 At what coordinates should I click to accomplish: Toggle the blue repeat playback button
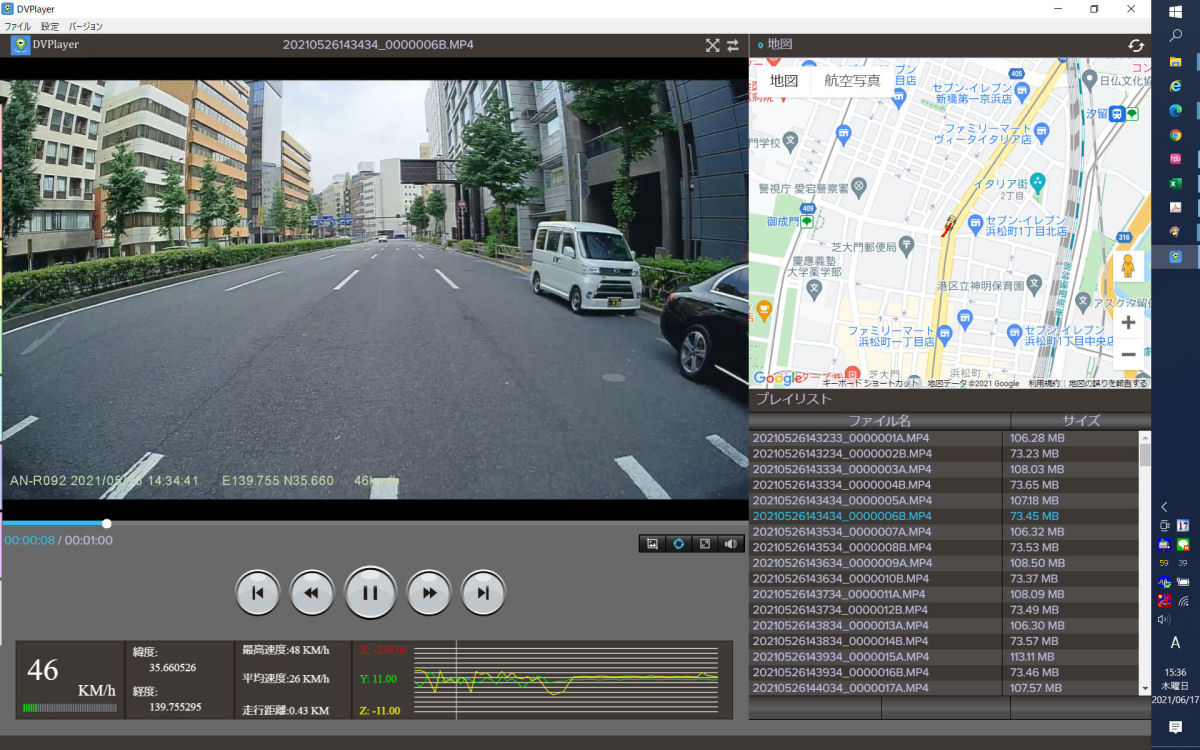(678, 544)
